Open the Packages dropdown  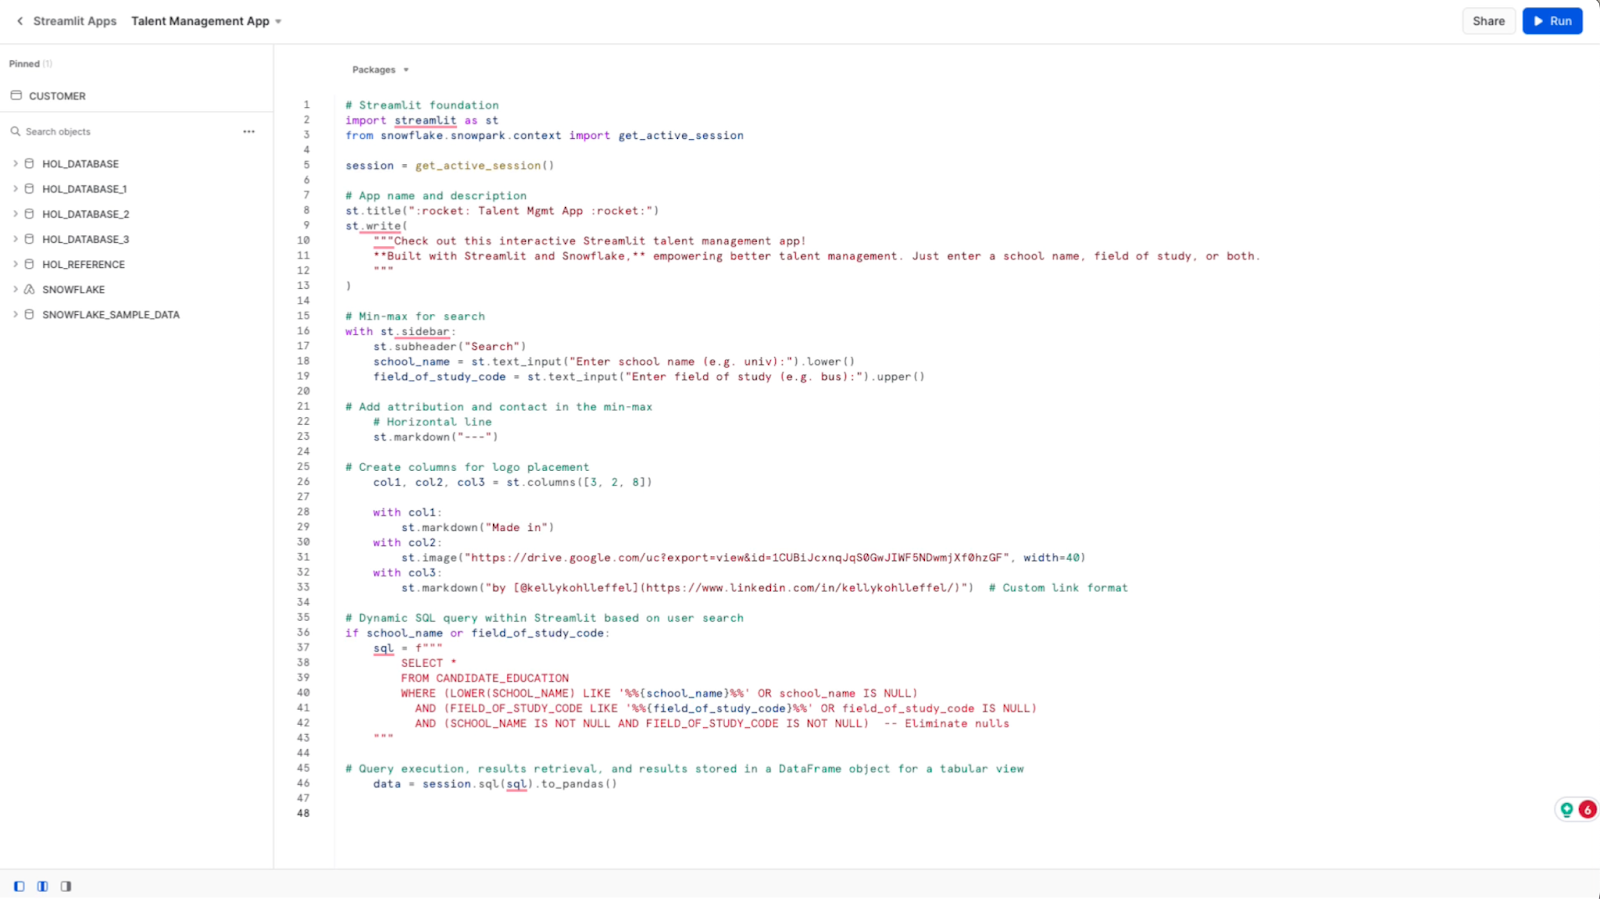[x=380, y=70]
